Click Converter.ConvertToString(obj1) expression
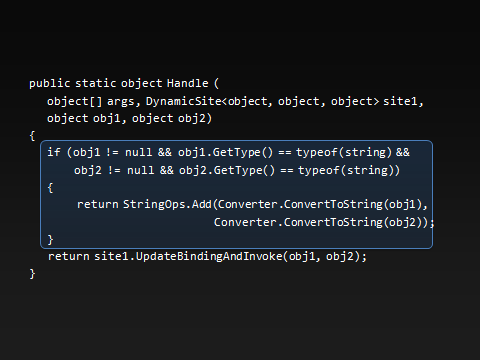Viewport: 480px width, 360px height. tap(320, 204)
